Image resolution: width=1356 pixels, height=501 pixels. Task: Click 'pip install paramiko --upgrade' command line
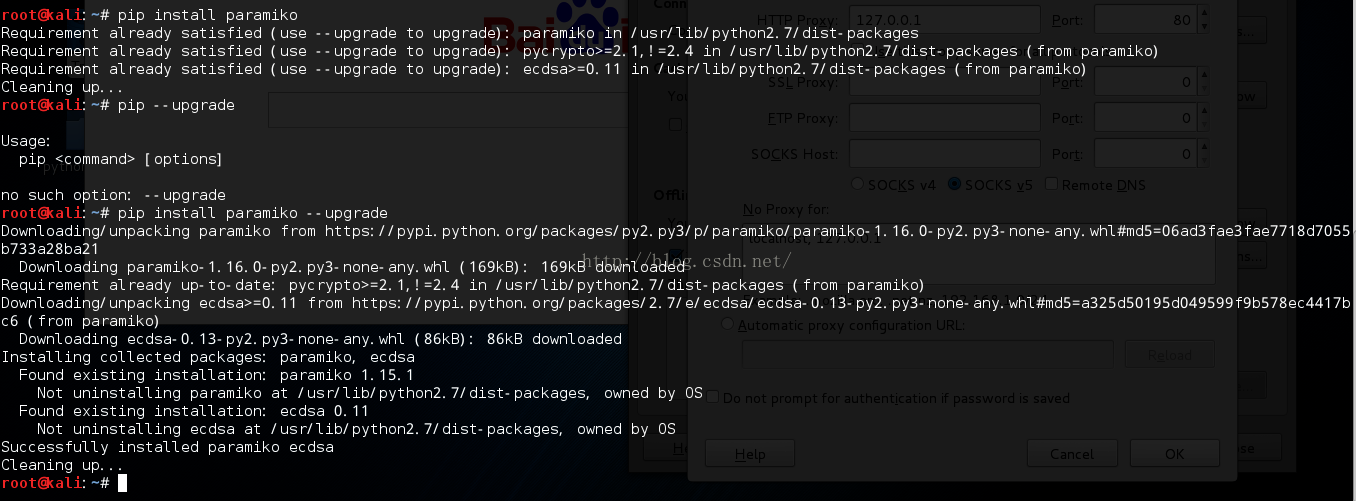point(252,213)
